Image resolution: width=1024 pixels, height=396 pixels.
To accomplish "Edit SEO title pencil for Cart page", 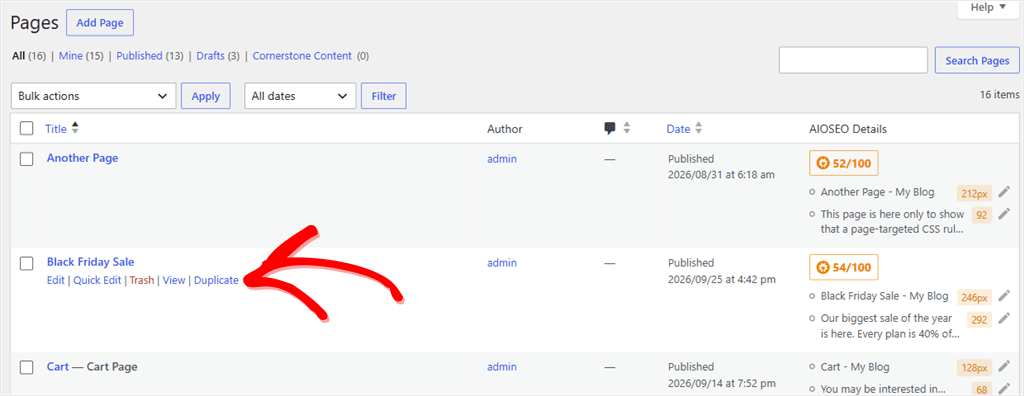I will click(x=1004, y=366).
